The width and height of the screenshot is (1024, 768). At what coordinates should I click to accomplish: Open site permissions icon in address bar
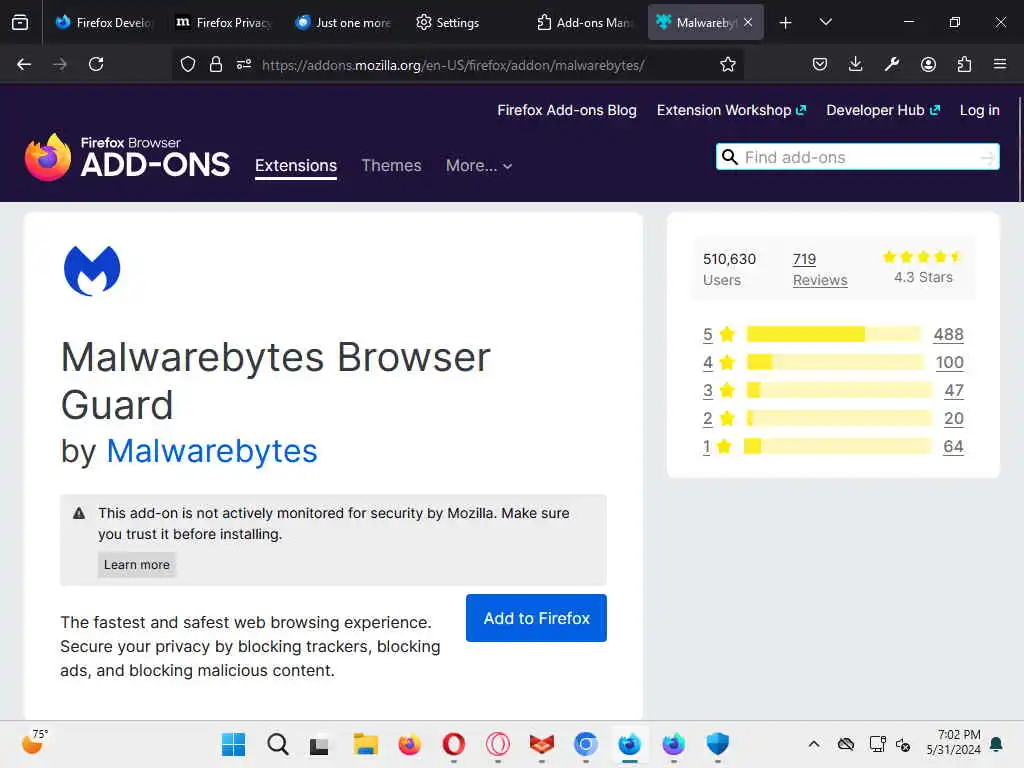pos(244,64)
